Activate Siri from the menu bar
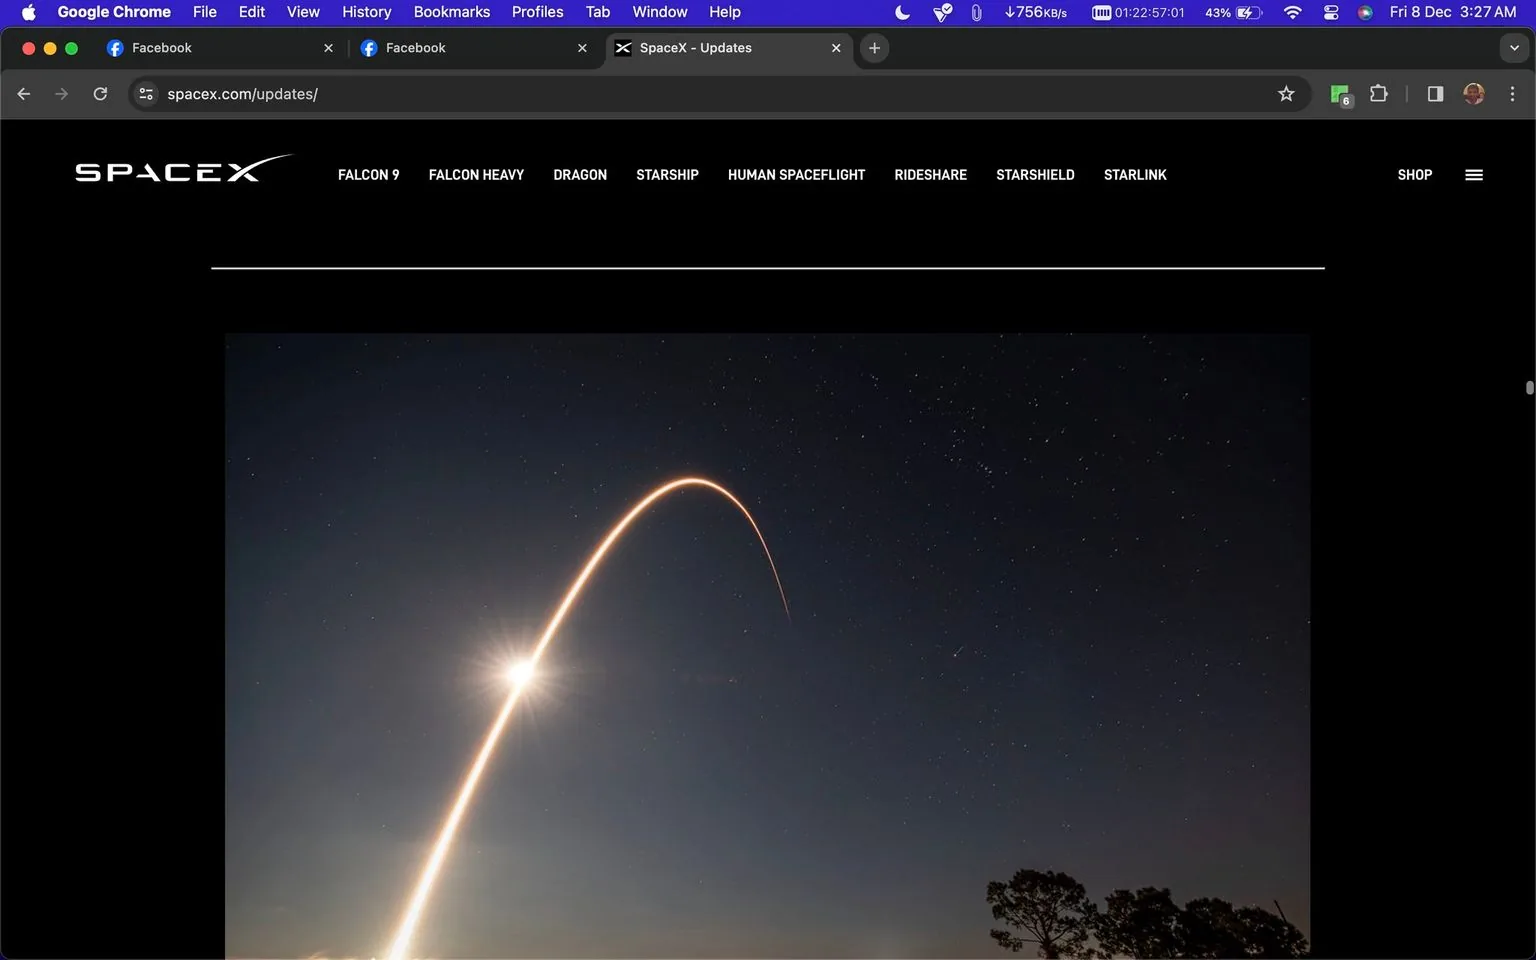 1365,13
